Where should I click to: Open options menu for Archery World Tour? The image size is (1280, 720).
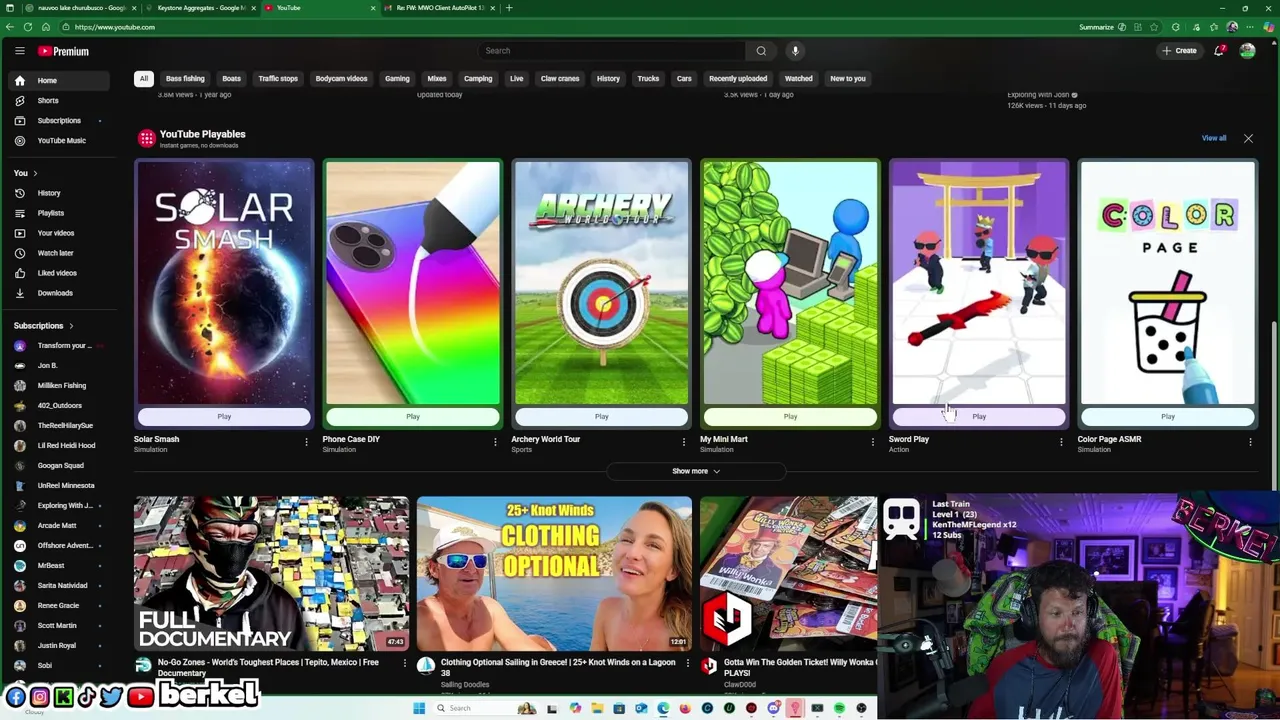(x=684, y=442)
